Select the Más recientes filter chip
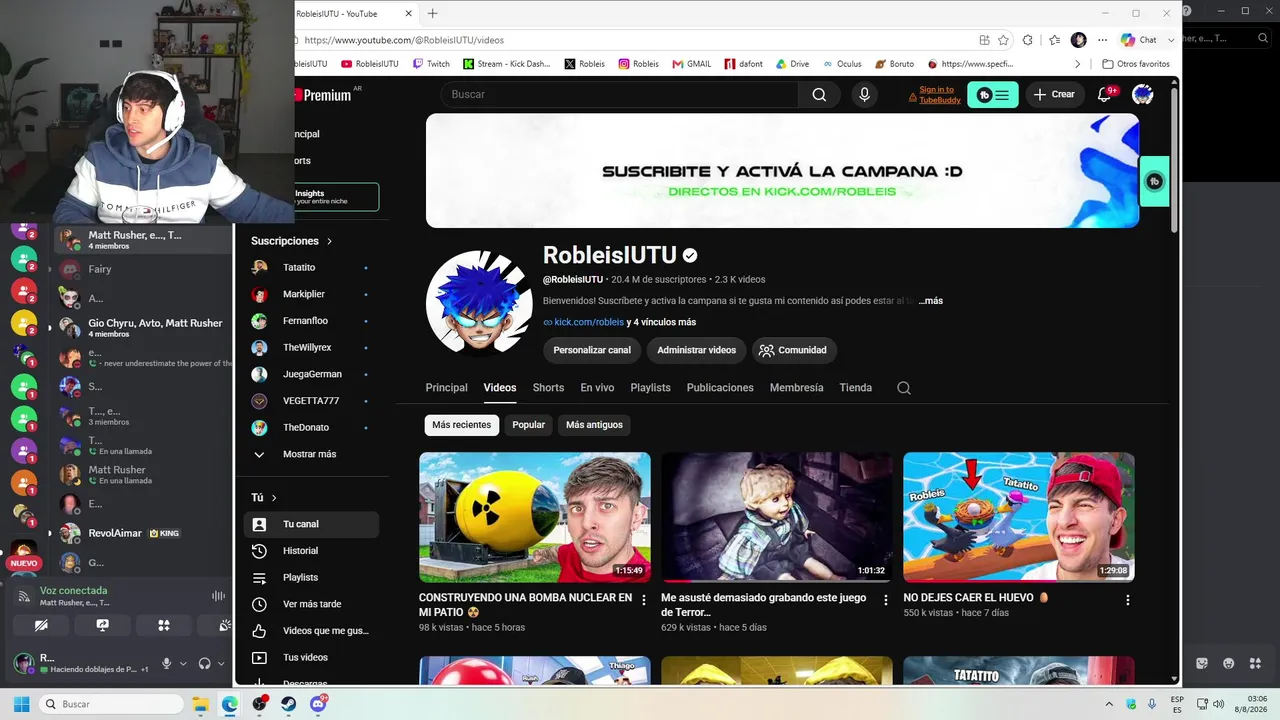 (461, 425)
